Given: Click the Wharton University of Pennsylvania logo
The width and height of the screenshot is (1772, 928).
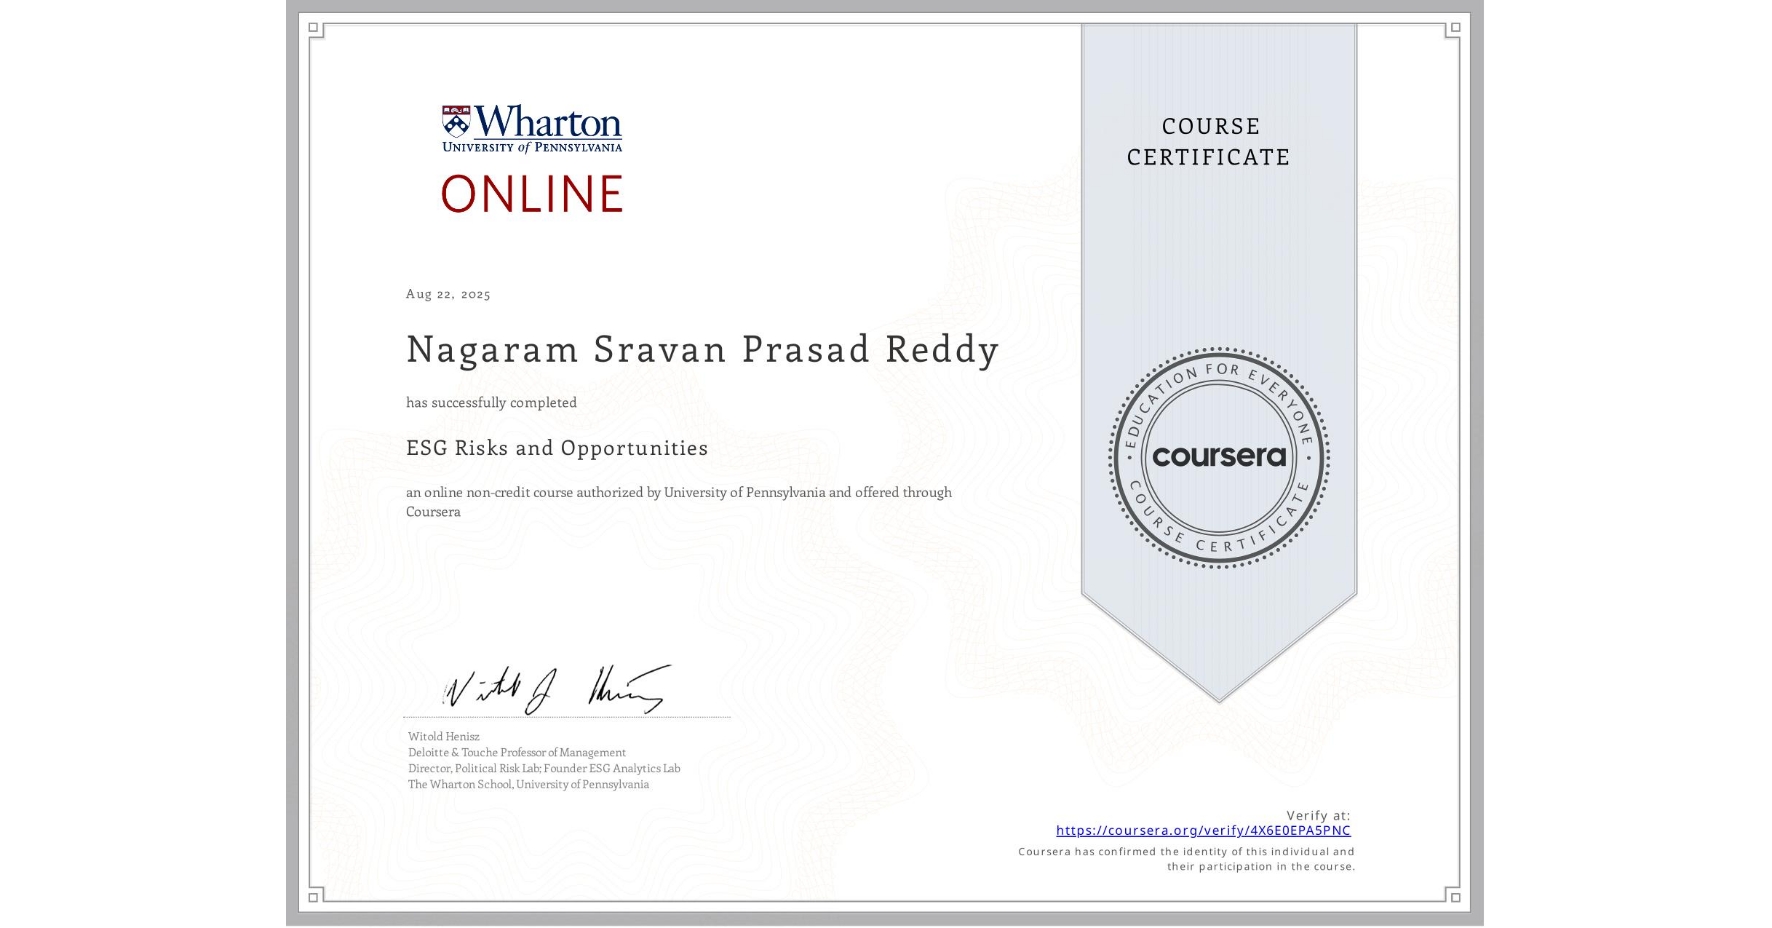Looking at the screenshot, I should [x=532, y=129].
